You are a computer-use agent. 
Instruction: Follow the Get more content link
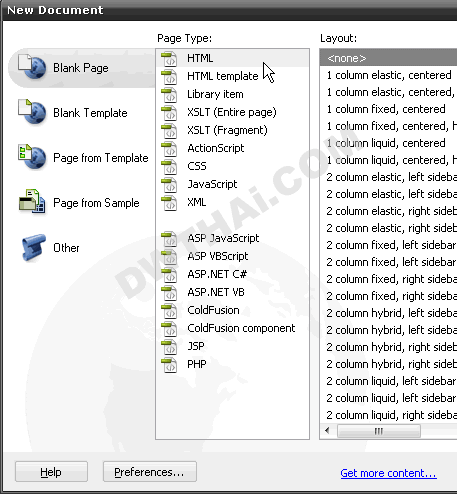[388, 473]
